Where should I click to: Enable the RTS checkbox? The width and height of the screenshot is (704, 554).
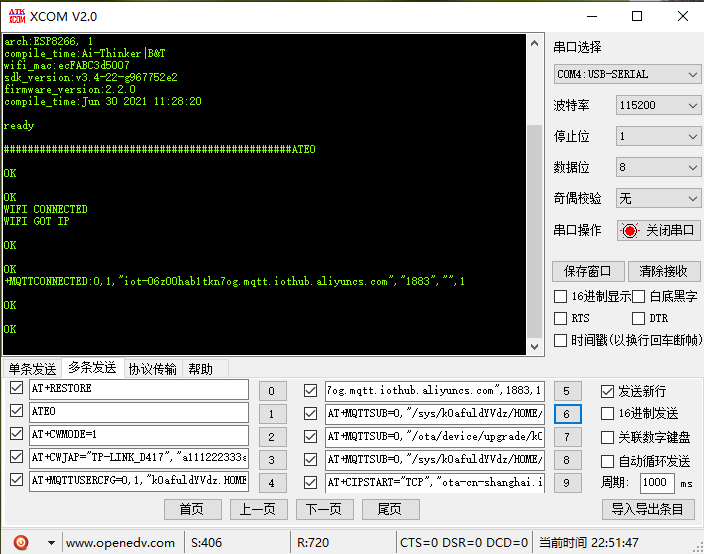pos(560,318)
